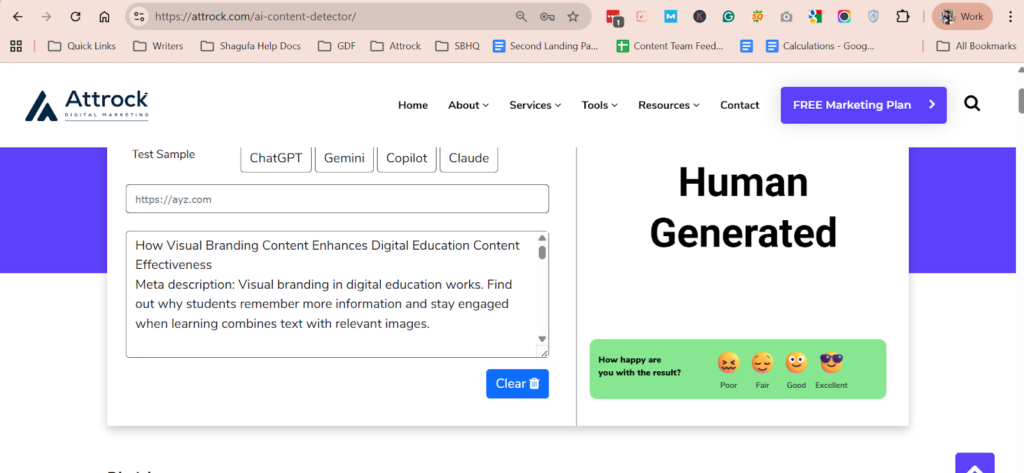Viewport: 1024px width, 473px height.
Task: Click the browser address bar URL
Action: click(x=255, y=17)
